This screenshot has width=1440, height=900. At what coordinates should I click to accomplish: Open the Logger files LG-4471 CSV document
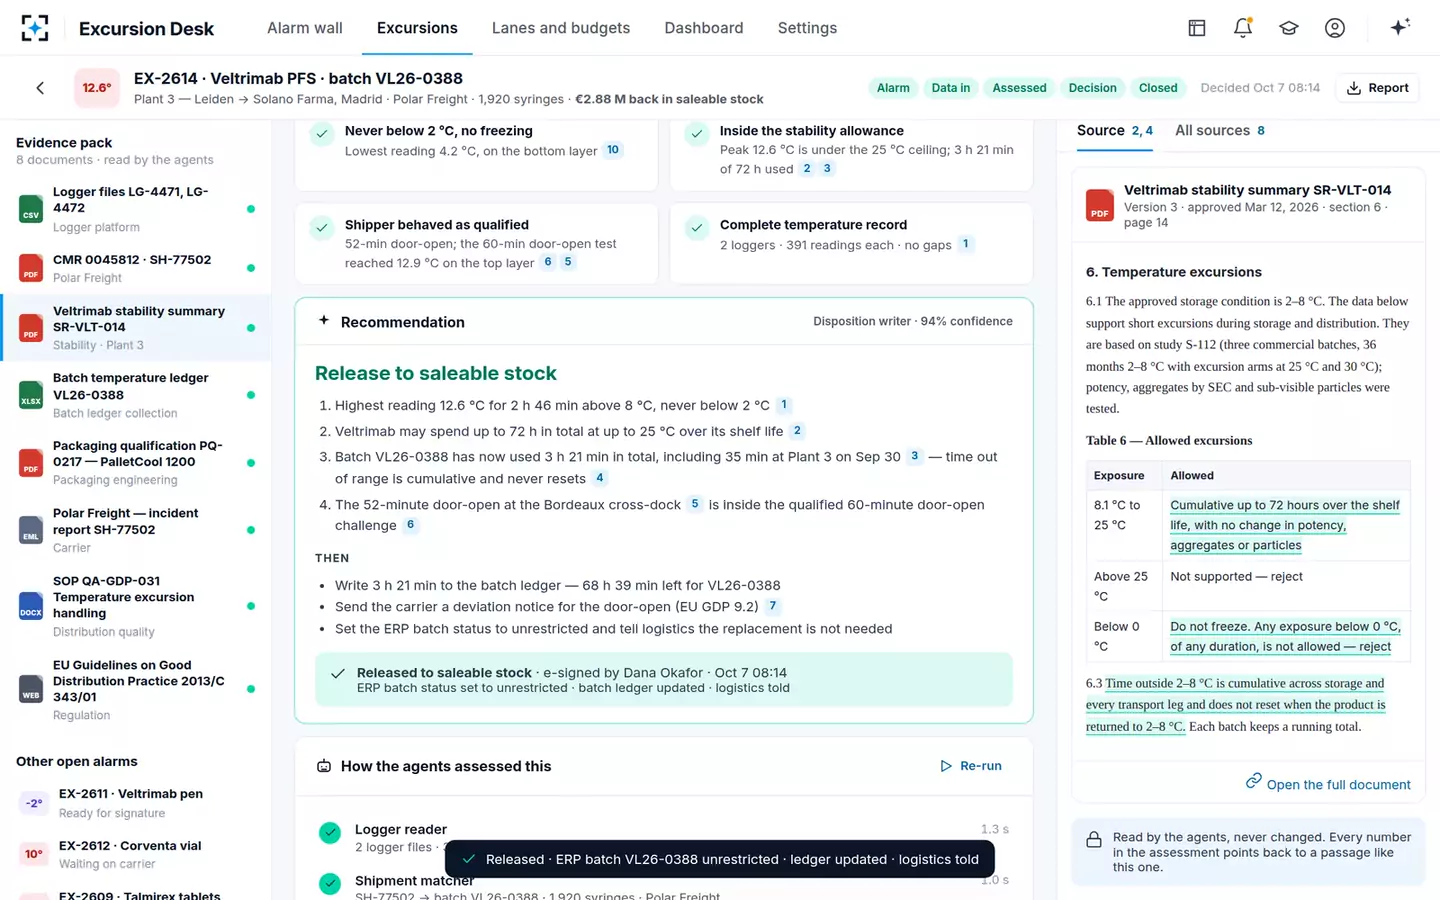pyautogui.click(x=136, y=209)
